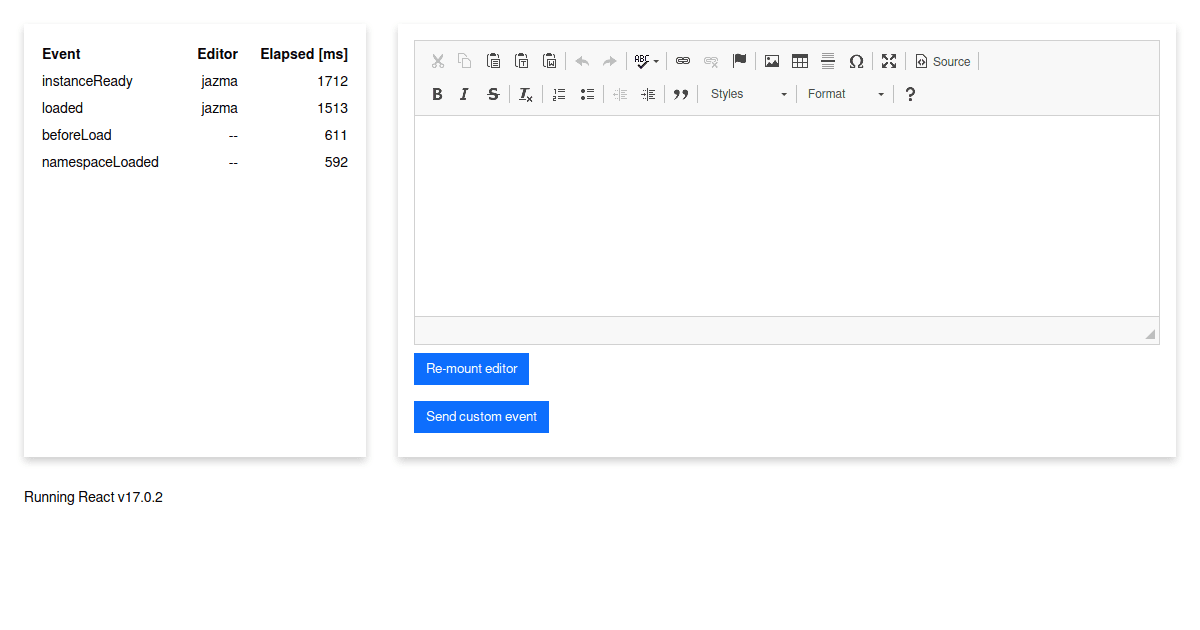Click the editor help question mark
The image size is (1200, 630).
coord(909,93)
